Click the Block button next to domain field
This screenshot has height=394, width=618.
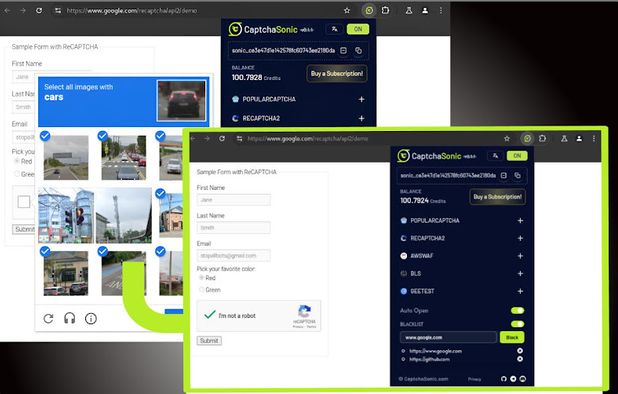coord(512,337)
